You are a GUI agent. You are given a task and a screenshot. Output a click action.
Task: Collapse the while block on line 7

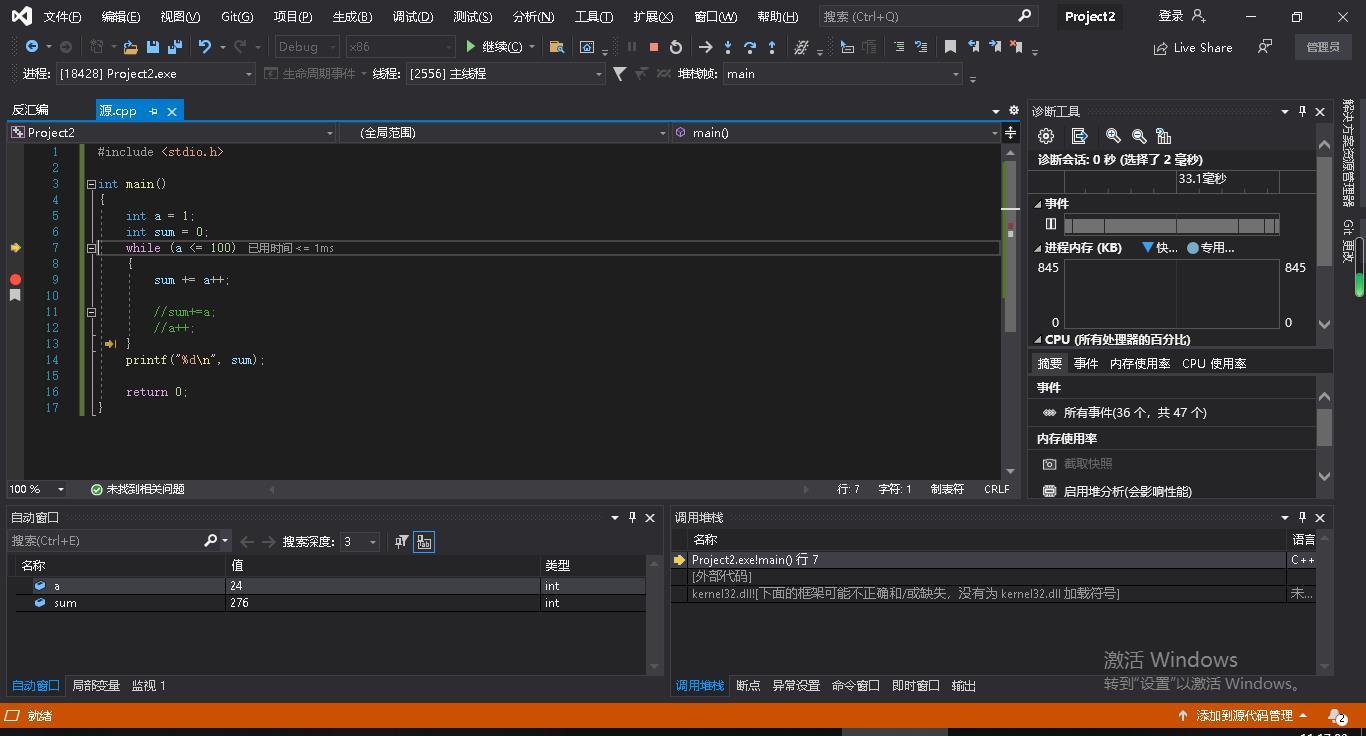pos(91,248)
